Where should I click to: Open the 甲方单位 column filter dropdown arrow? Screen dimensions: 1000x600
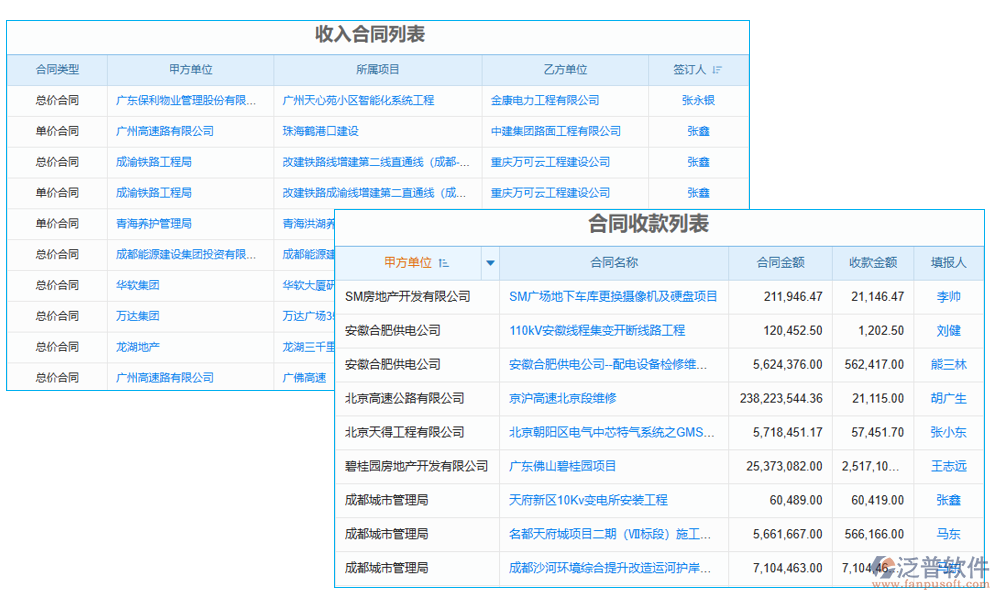click(x=490, y=262)
